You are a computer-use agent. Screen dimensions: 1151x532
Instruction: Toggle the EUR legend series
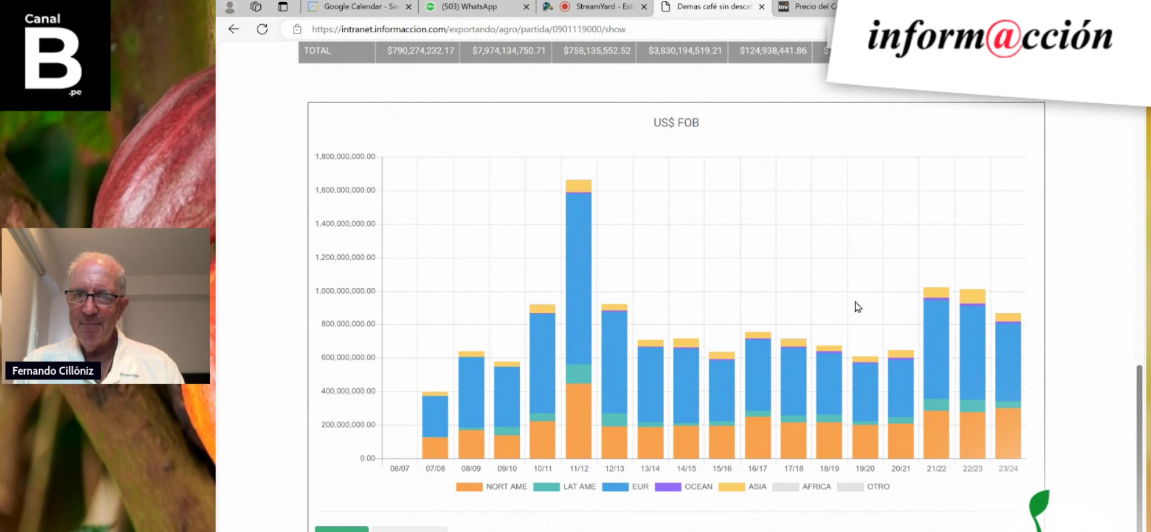[625, 487]
